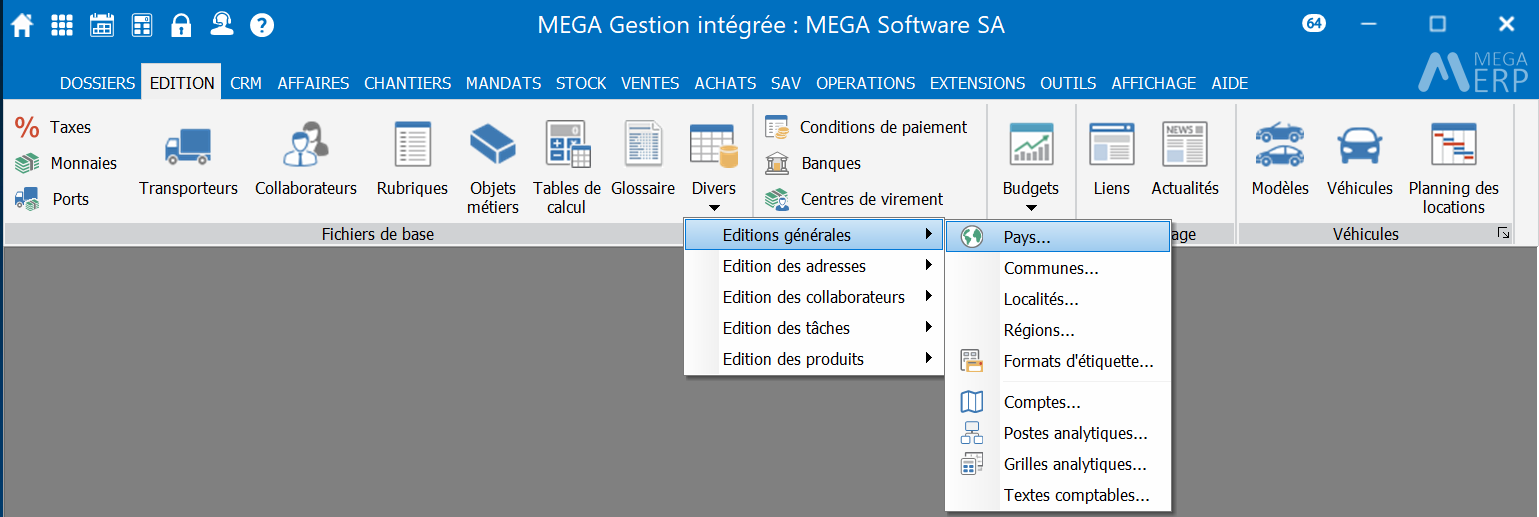Viewport: 1539px width, 517px height.
Task: Click the Actualités news icon
Action: point(1185,147)
